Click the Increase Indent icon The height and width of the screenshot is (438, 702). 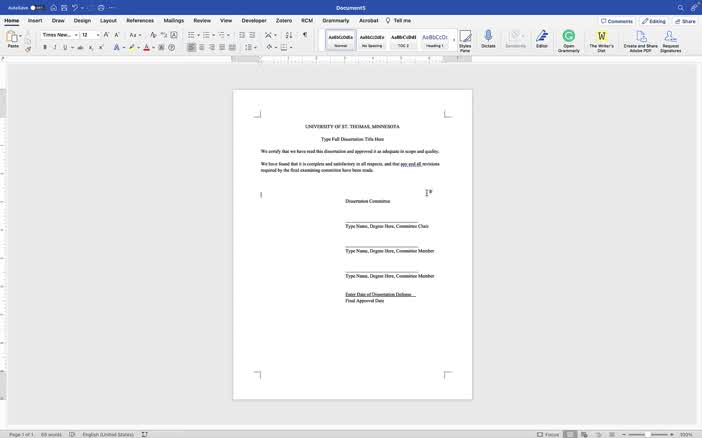(253, 35)
